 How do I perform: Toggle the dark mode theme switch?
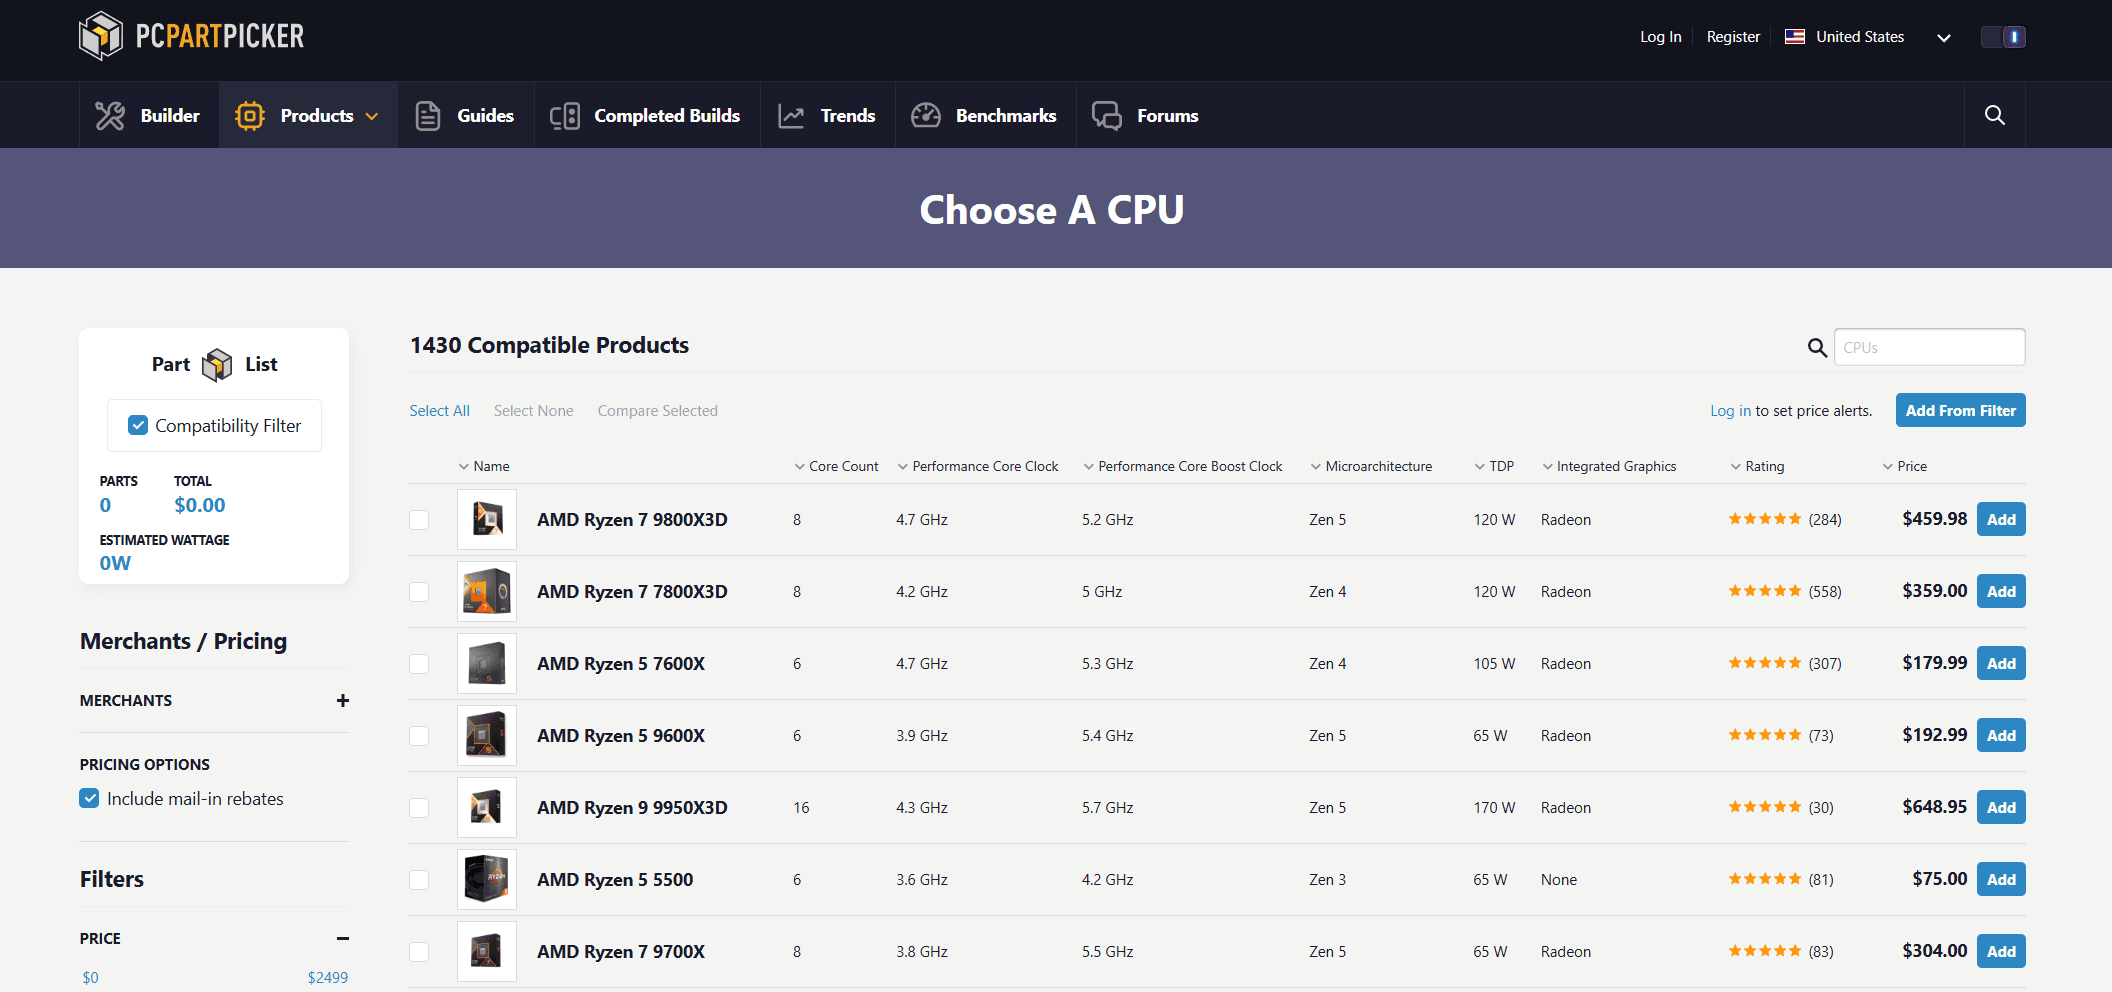click(x=2003, y=37)
